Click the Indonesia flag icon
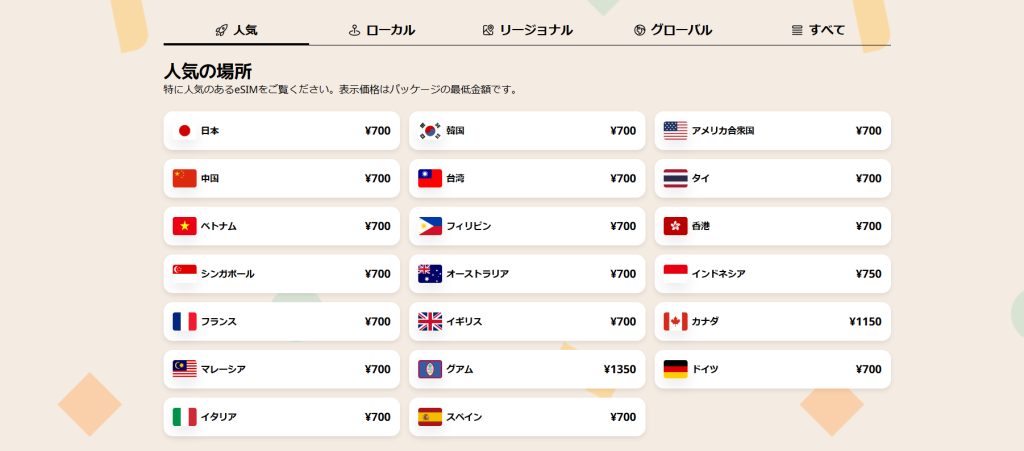The image size is (1024, 451). tap(675, 273)
